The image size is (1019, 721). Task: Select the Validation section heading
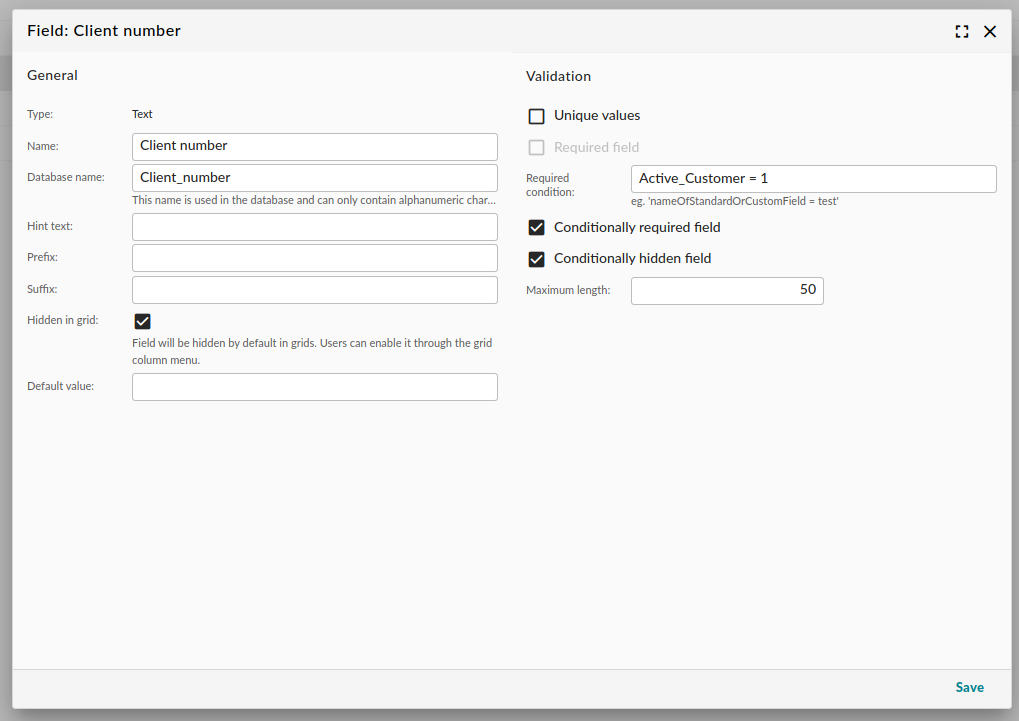tap(558, 77)
